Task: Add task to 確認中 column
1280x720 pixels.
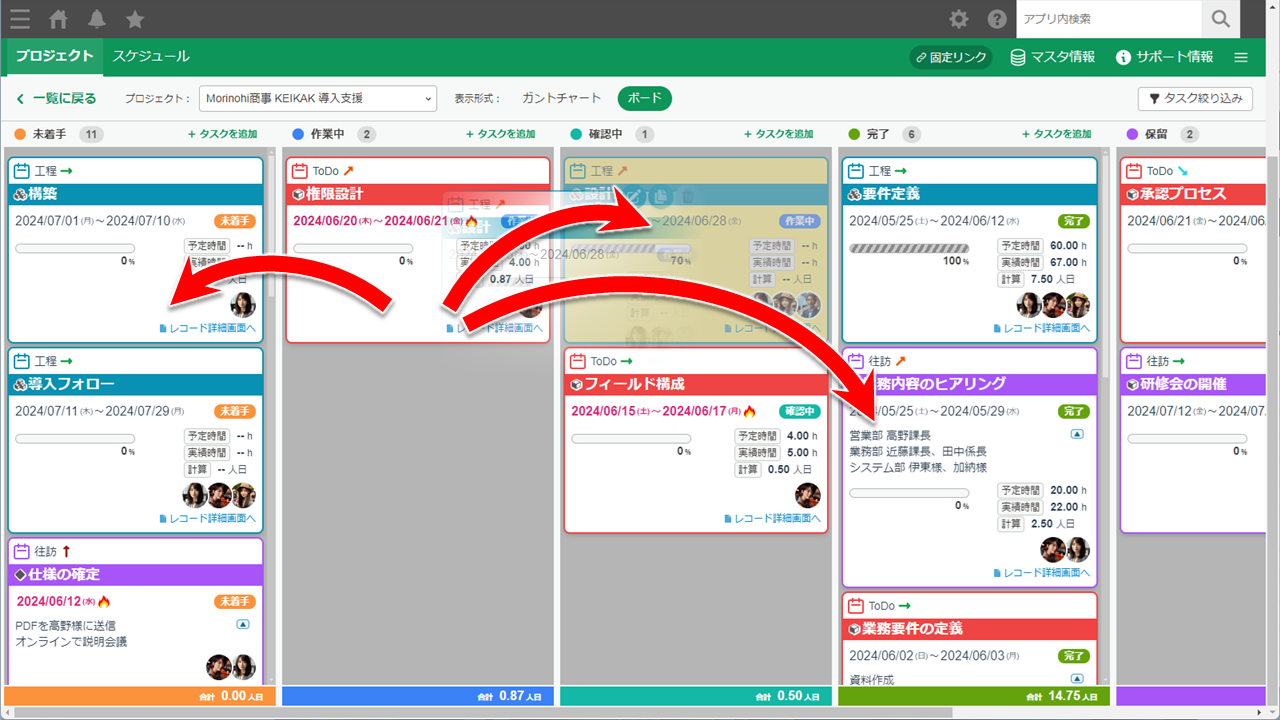Action: [778, 134]
